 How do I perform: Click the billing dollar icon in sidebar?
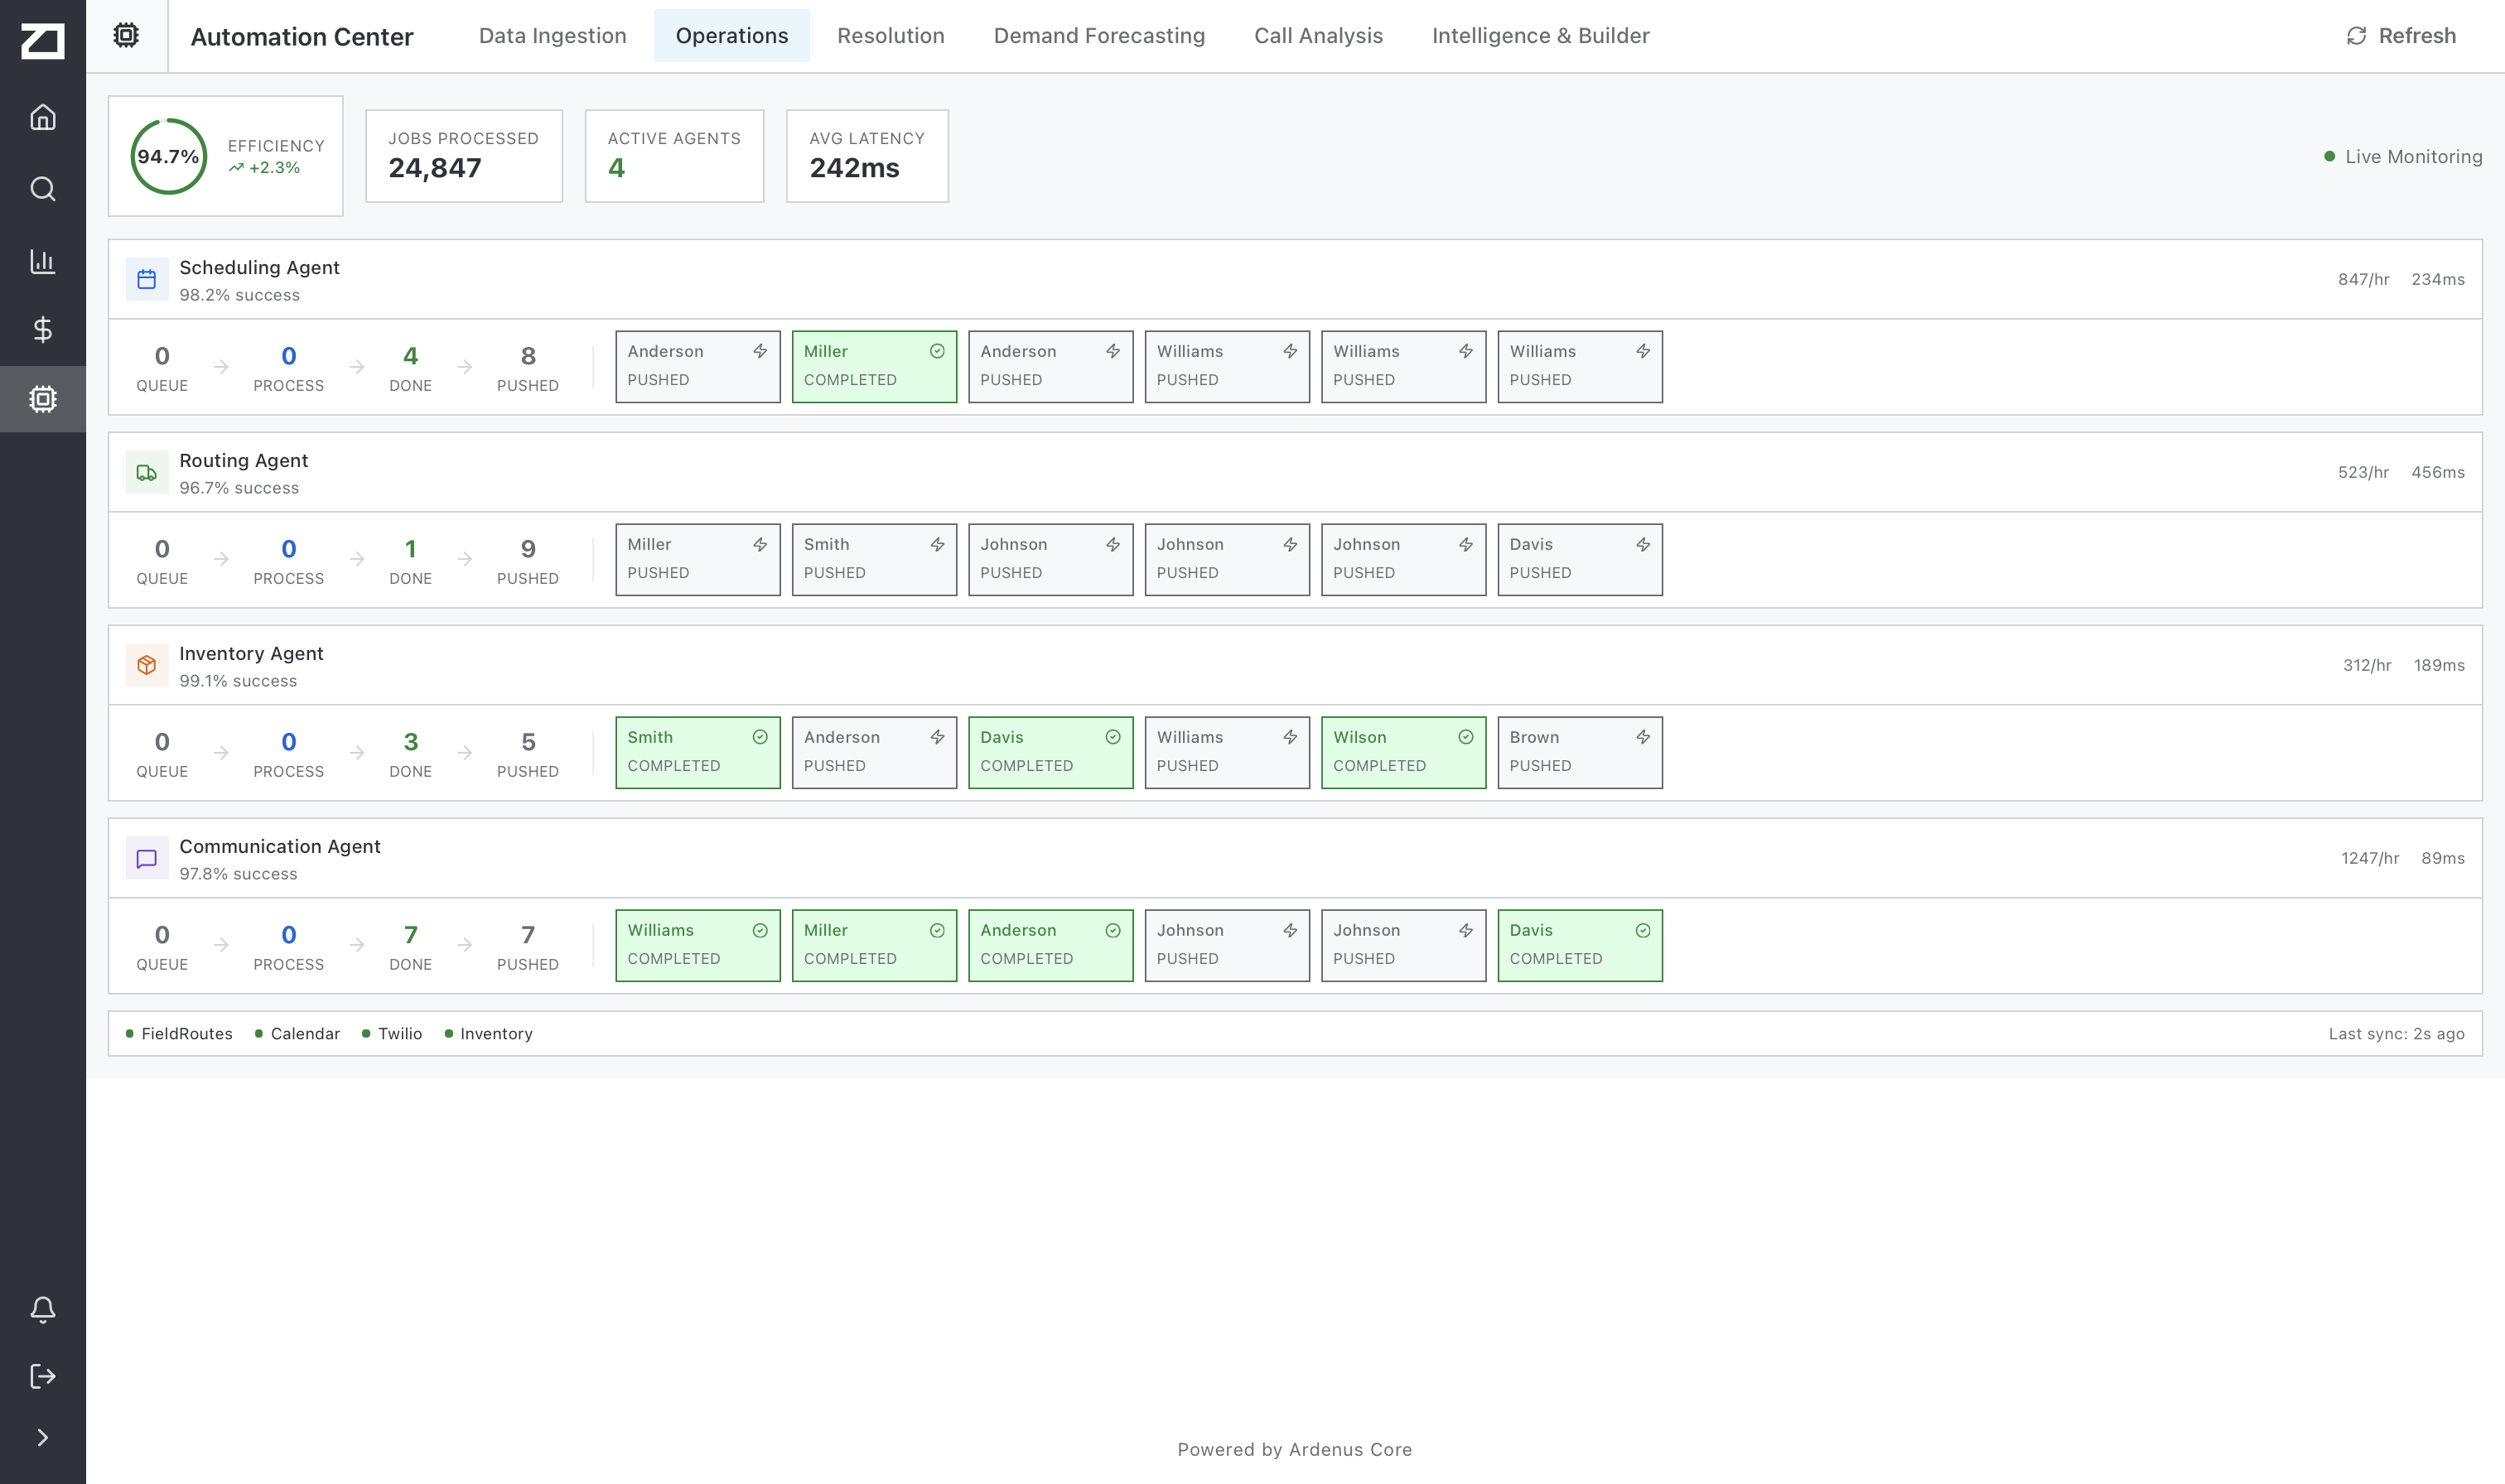[43, 330]
